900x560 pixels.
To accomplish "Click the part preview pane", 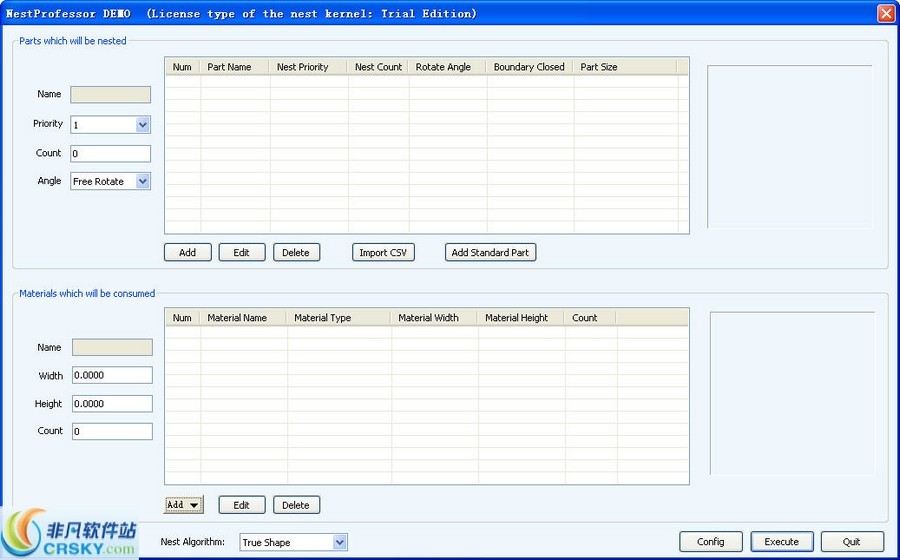I will (790, 147).
